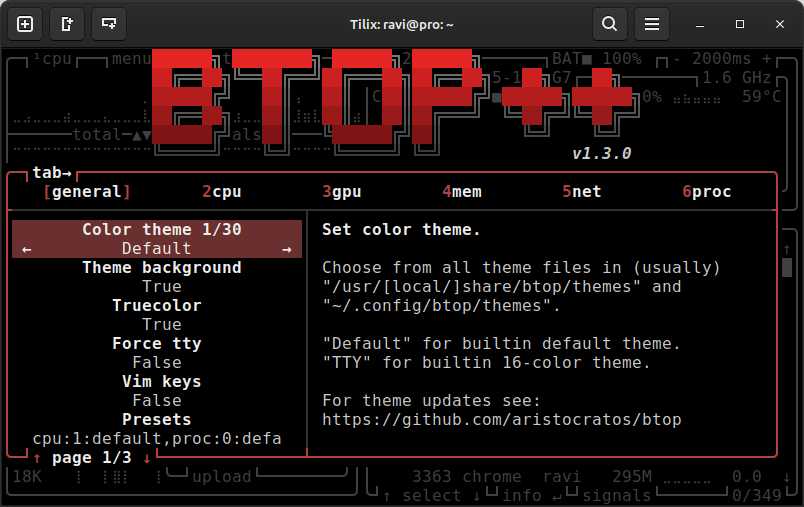Select the Vim keys option
The width and height of the screenshot is (804, 507).
162,381
